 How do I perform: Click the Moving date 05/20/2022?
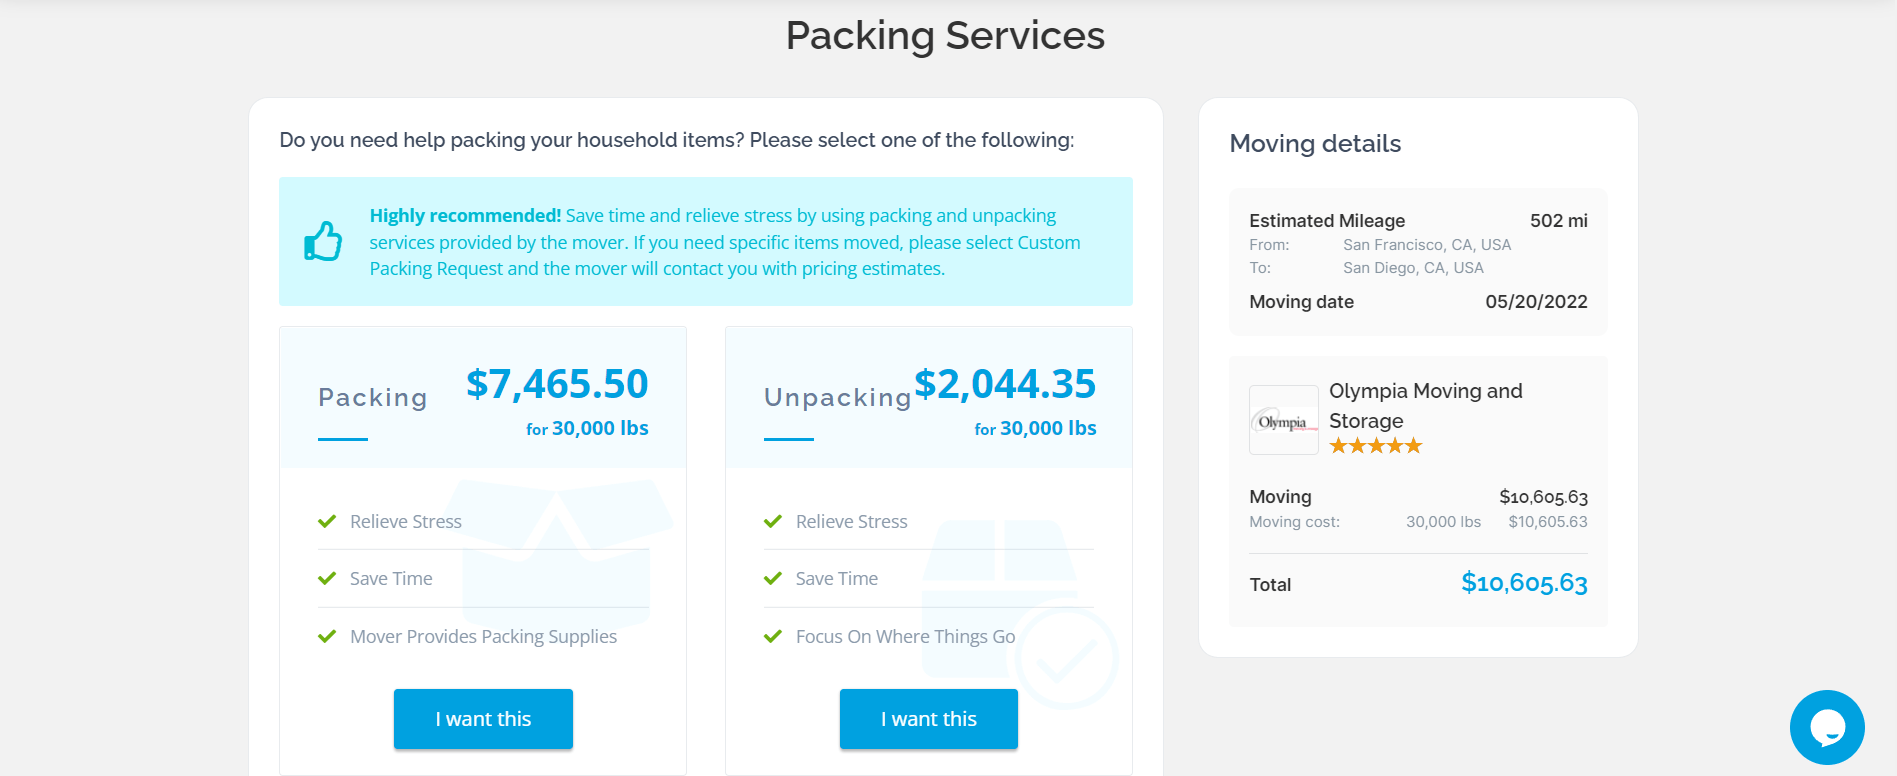click(x=1536, y=301)
